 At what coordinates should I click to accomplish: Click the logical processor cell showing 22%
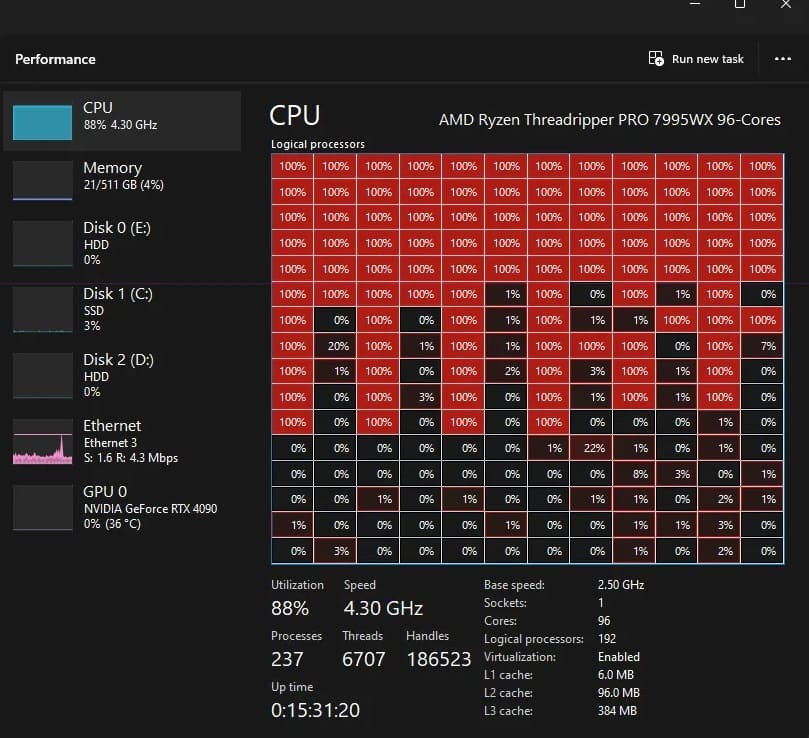click(591, 448)
